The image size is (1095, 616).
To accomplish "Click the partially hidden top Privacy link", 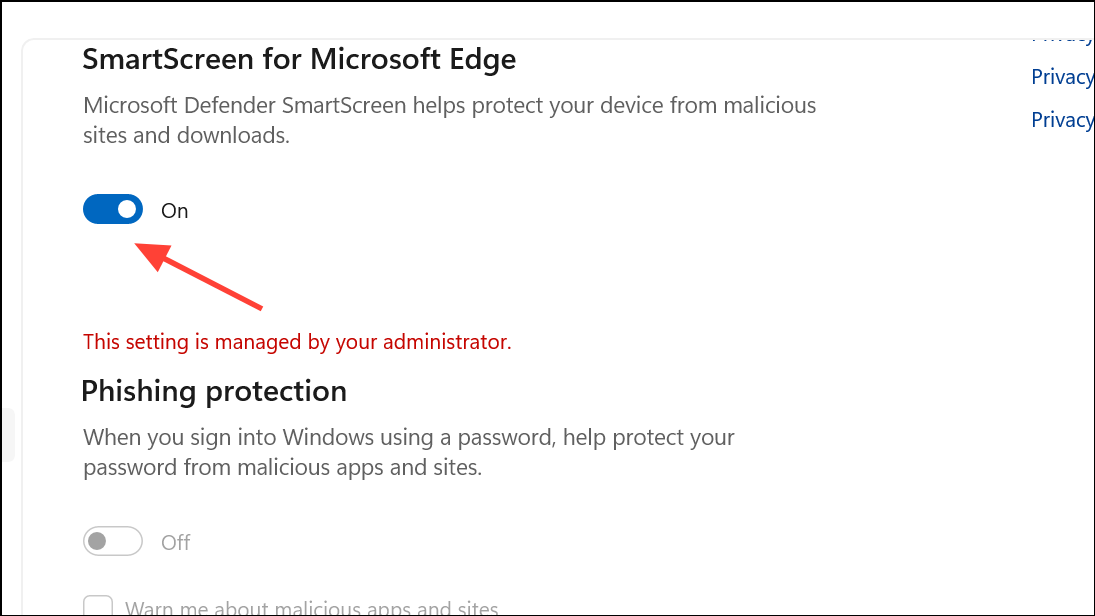I will click(x=1062, y=38).
